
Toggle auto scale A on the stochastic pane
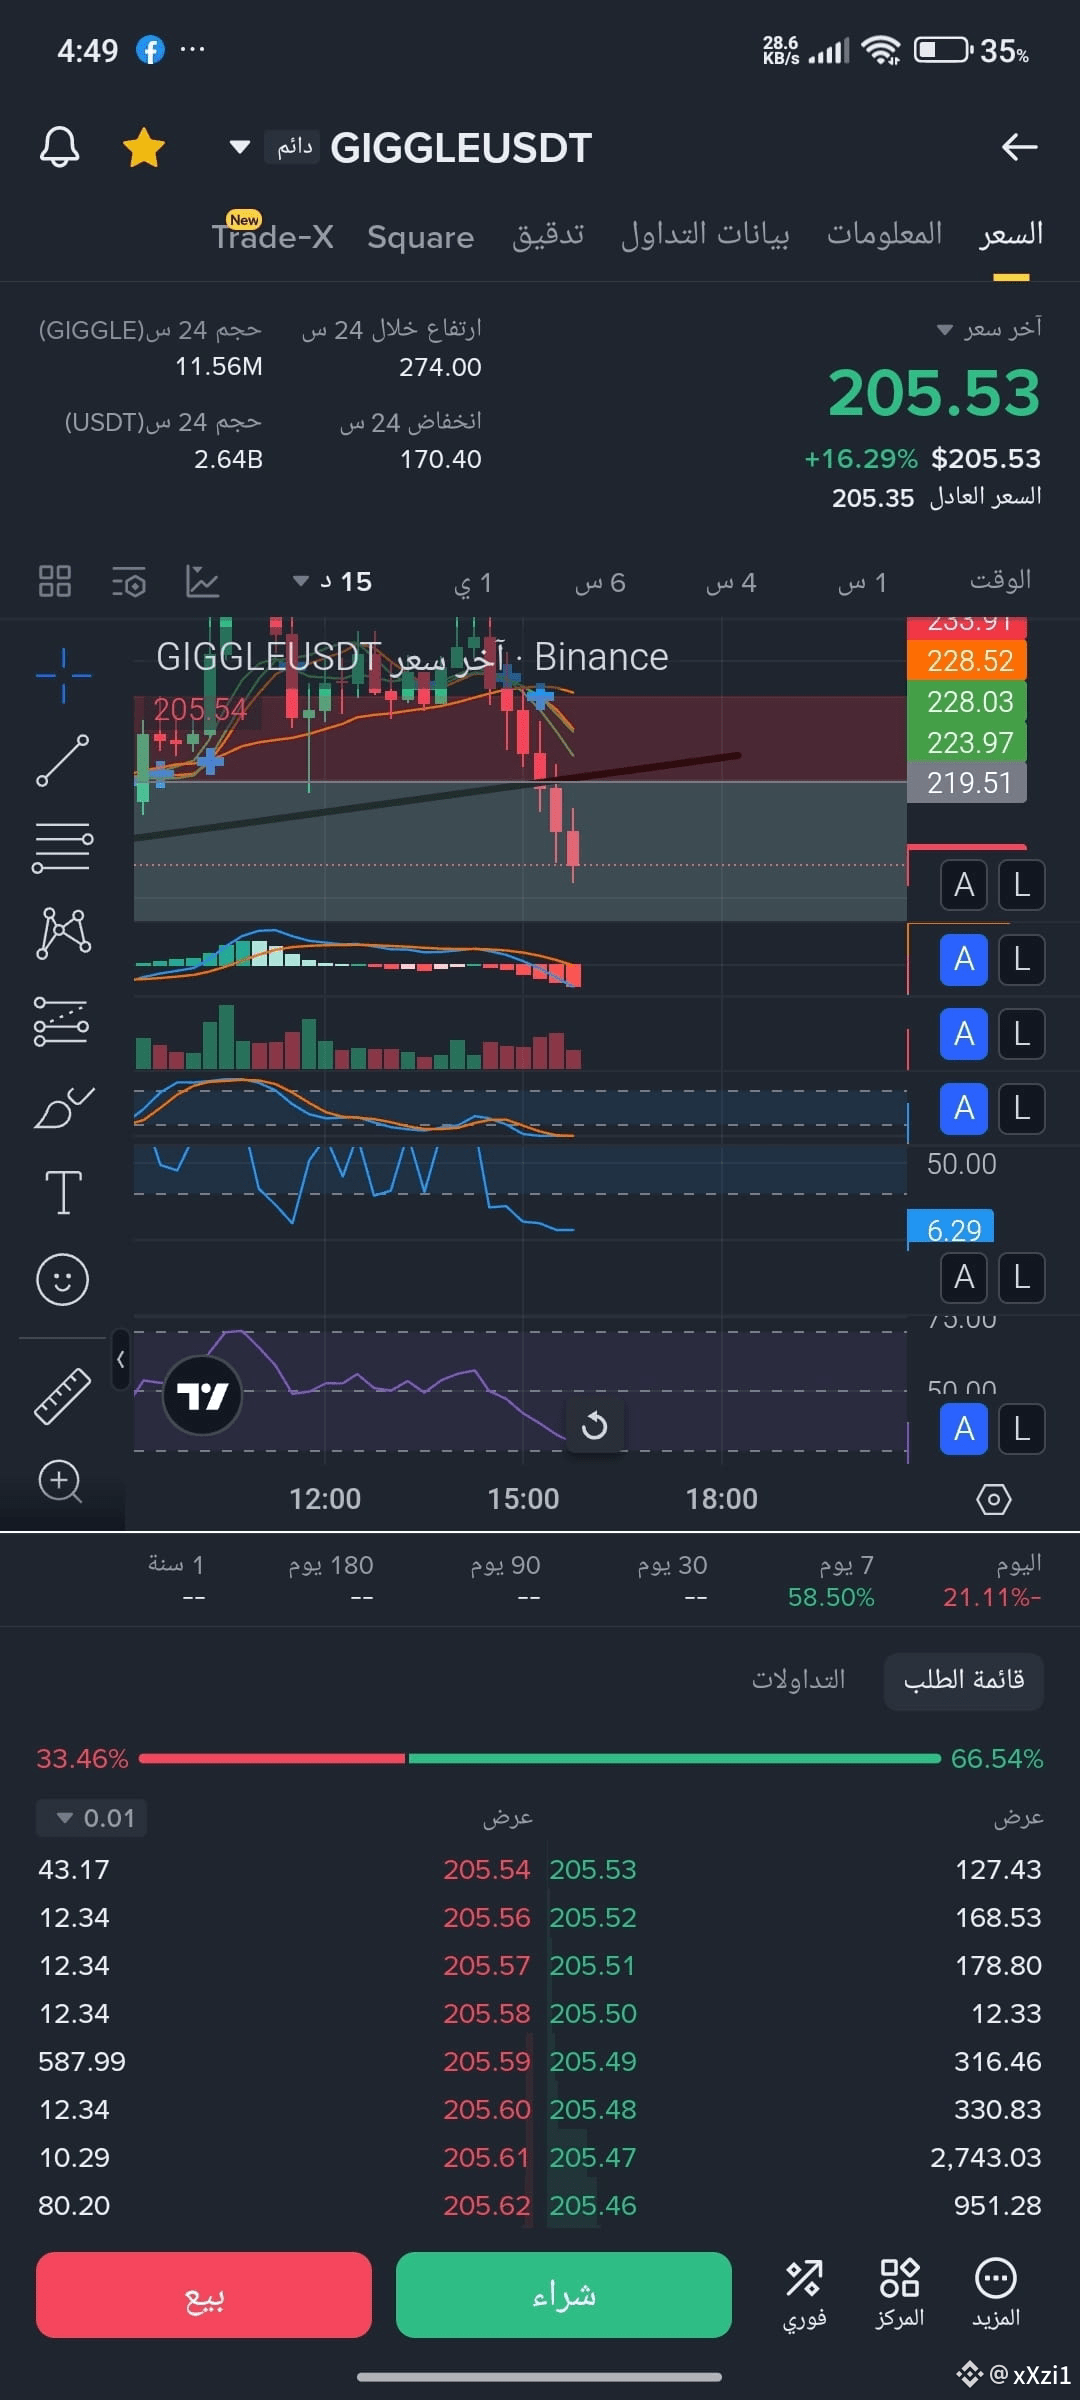(964, 1108)
